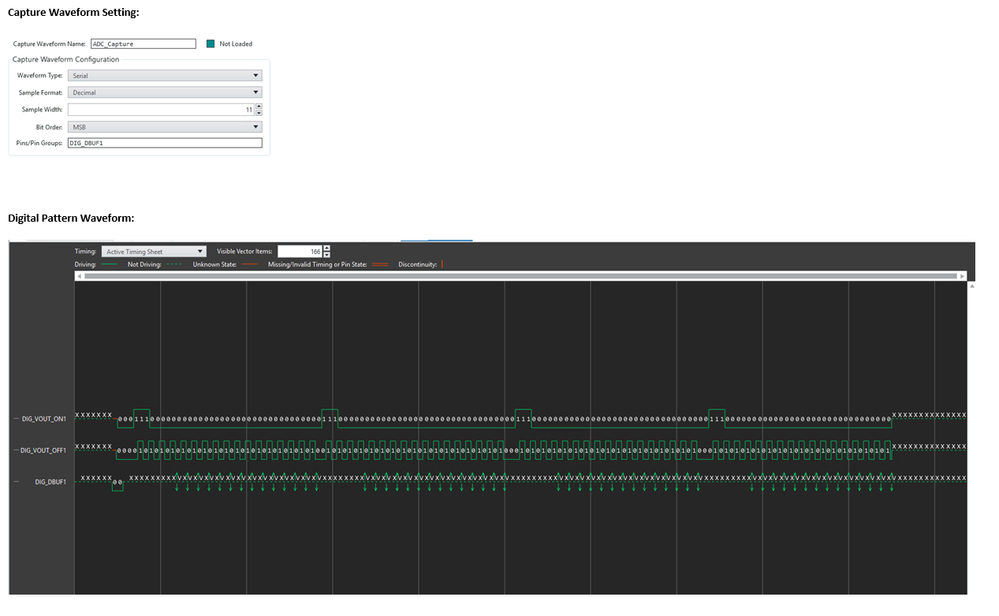The width and height of the screenshot is (999, 616).
Task: Decrease Visible Vector Items with down arrow
Action: [x=327, y=255]
